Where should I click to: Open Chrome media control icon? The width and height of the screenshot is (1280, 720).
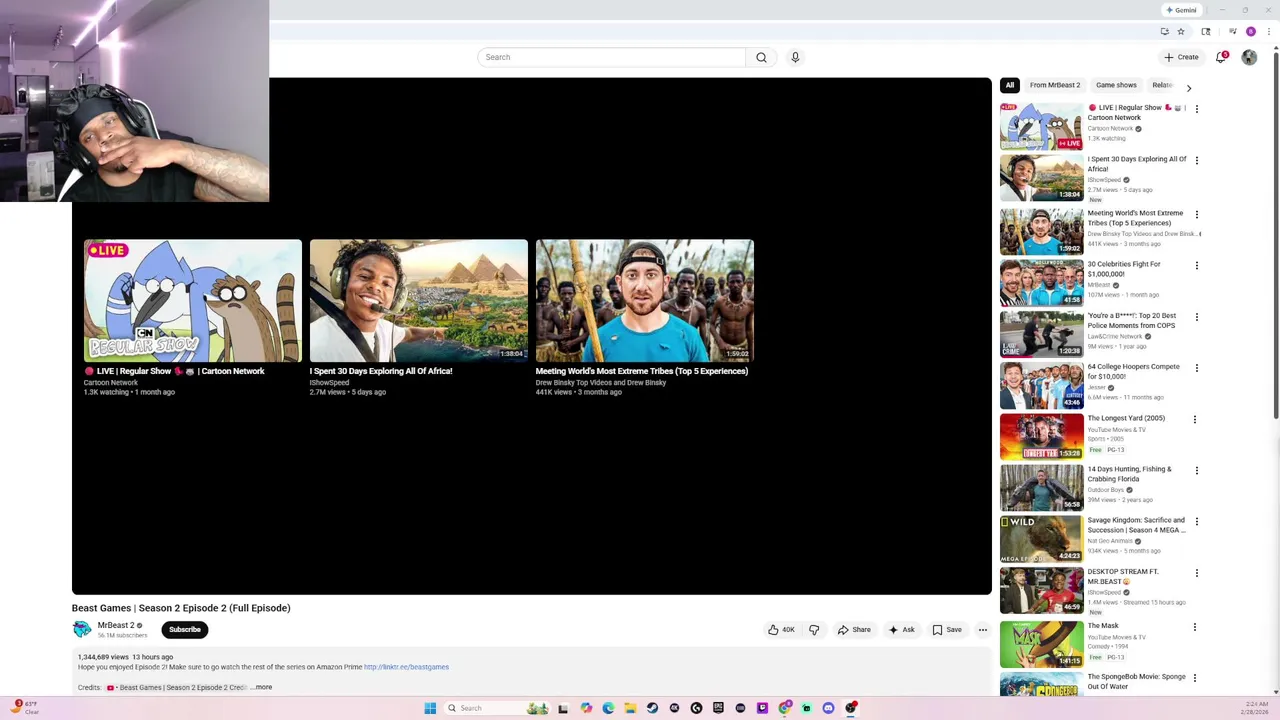coord(1233,31)
